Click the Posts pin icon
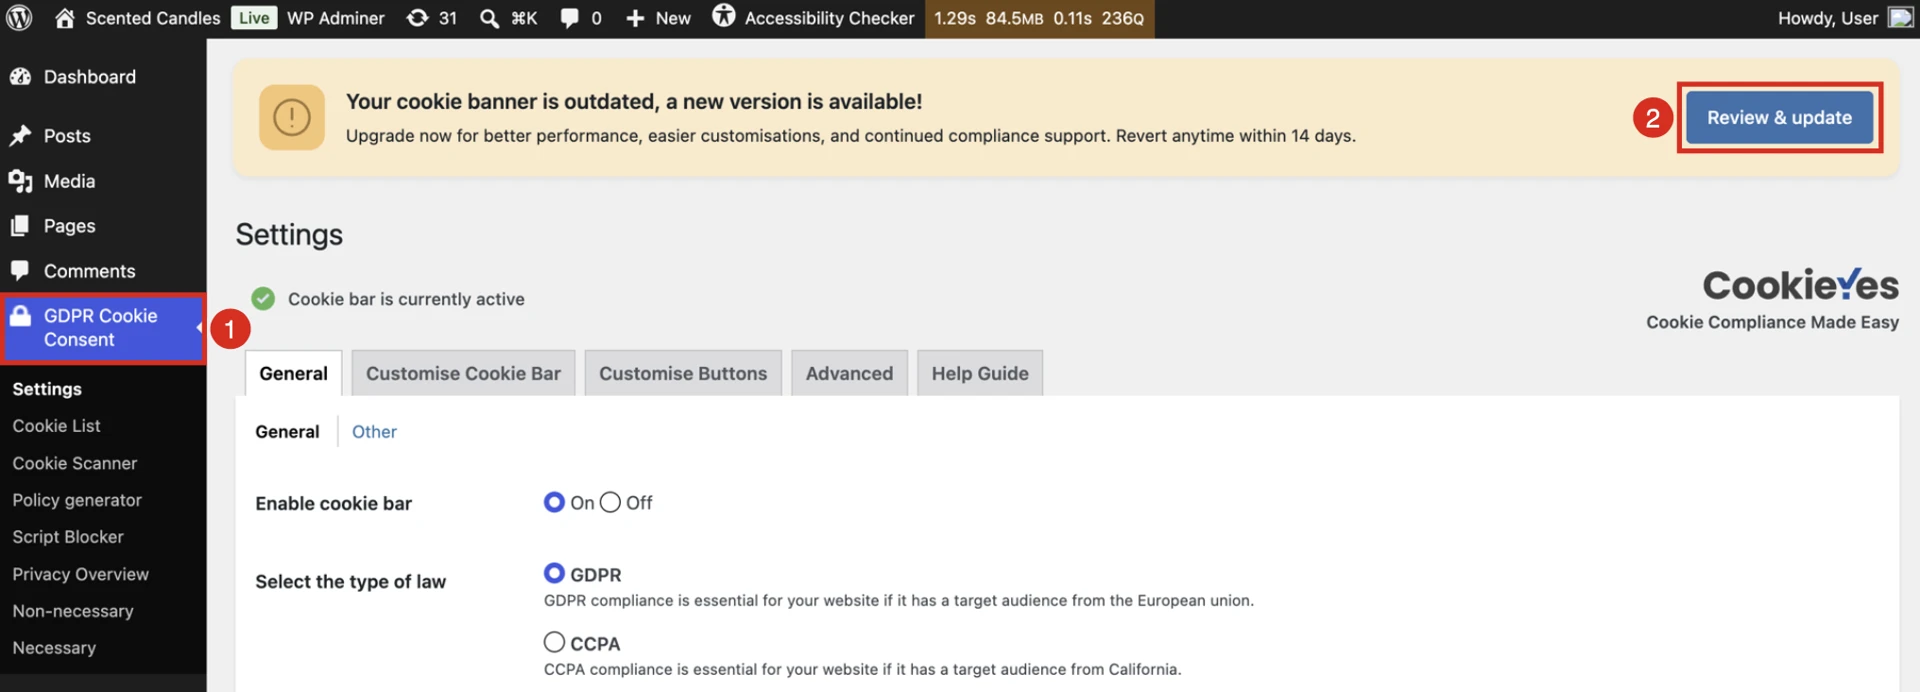1920x692 pixels. coord(20,136)
